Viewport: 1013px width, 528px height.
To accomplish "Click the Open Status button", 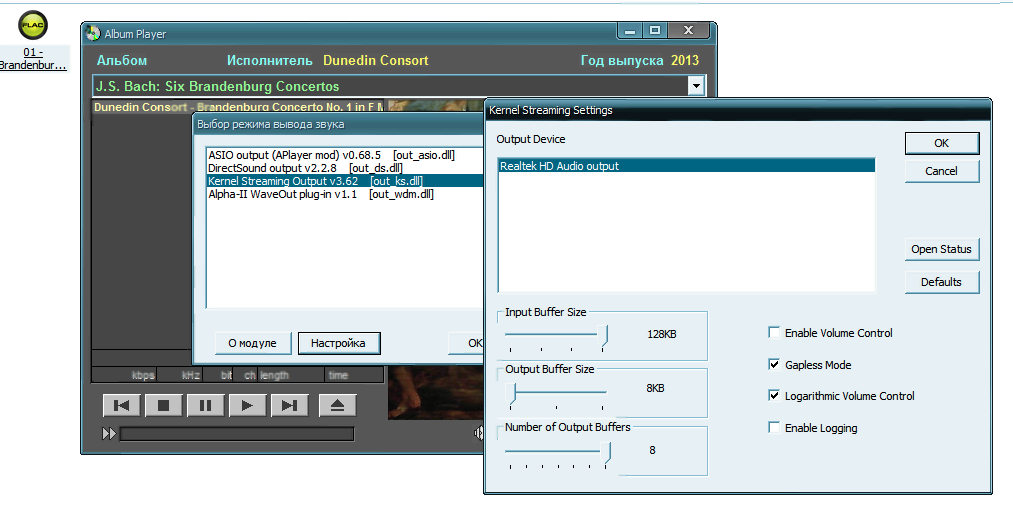I will pos(942,249).
